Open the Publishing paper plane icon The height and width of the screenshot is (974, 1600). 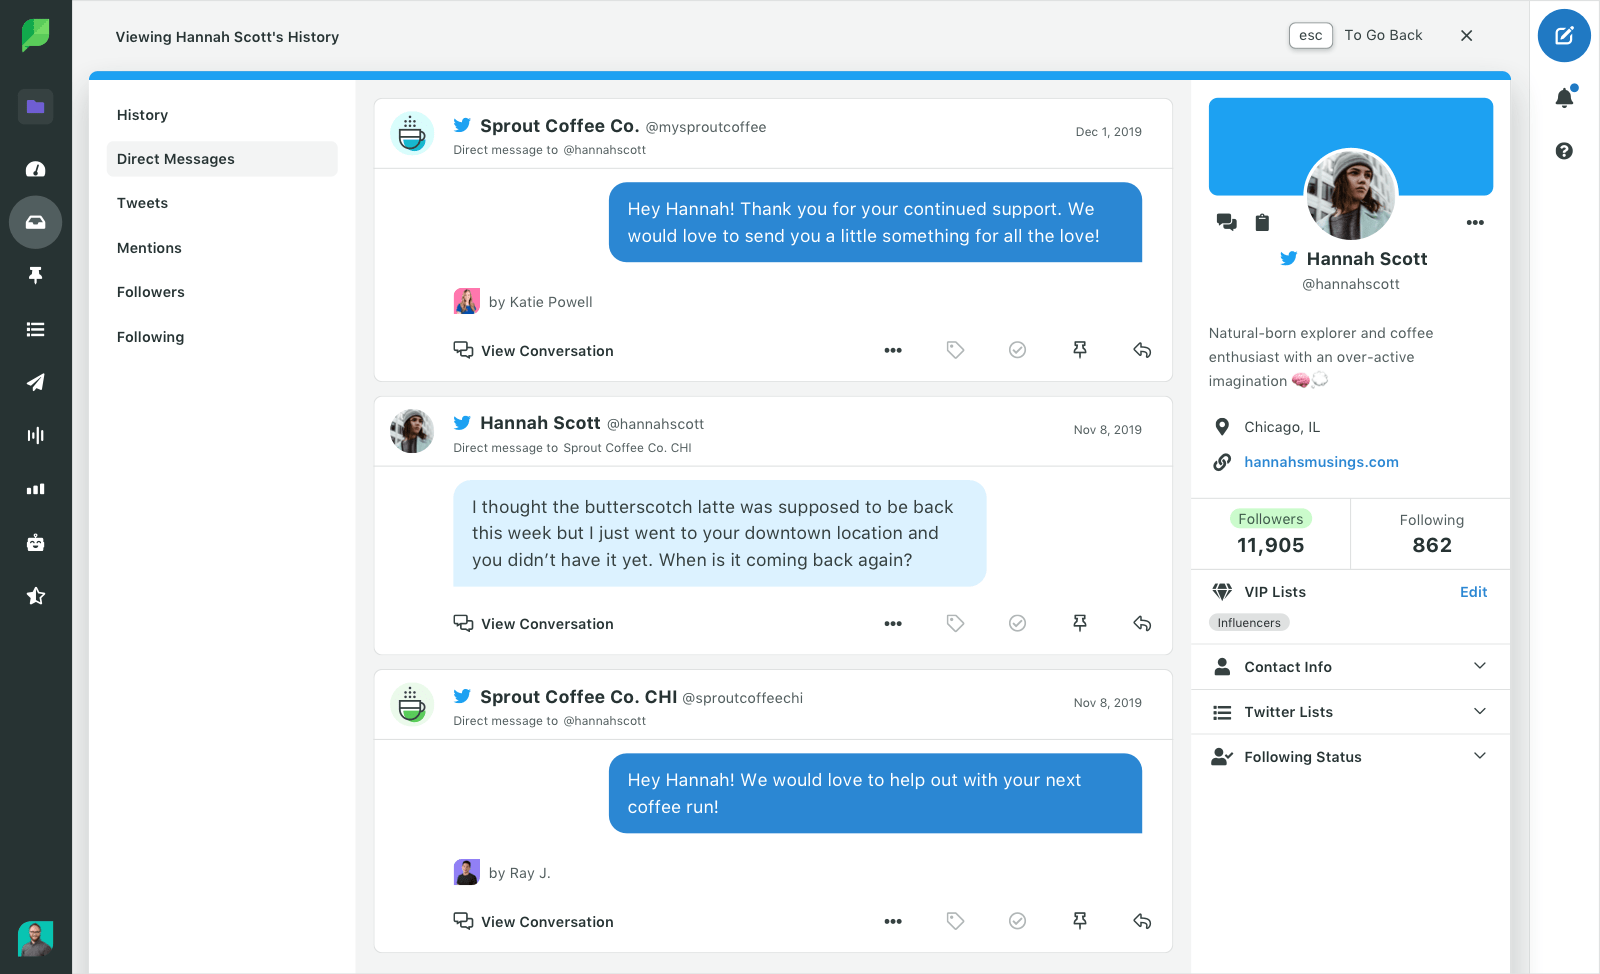click(36, 382)
